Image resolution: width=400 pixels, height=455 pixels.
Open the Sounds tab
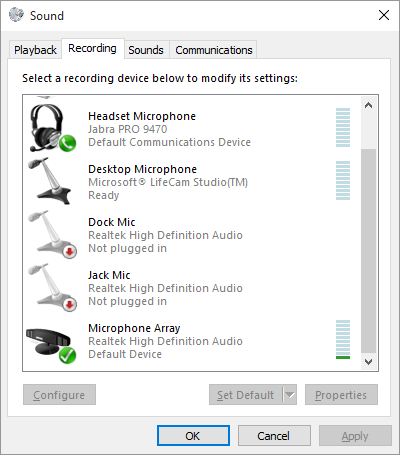pyautogui.click(x=146, y=50)
